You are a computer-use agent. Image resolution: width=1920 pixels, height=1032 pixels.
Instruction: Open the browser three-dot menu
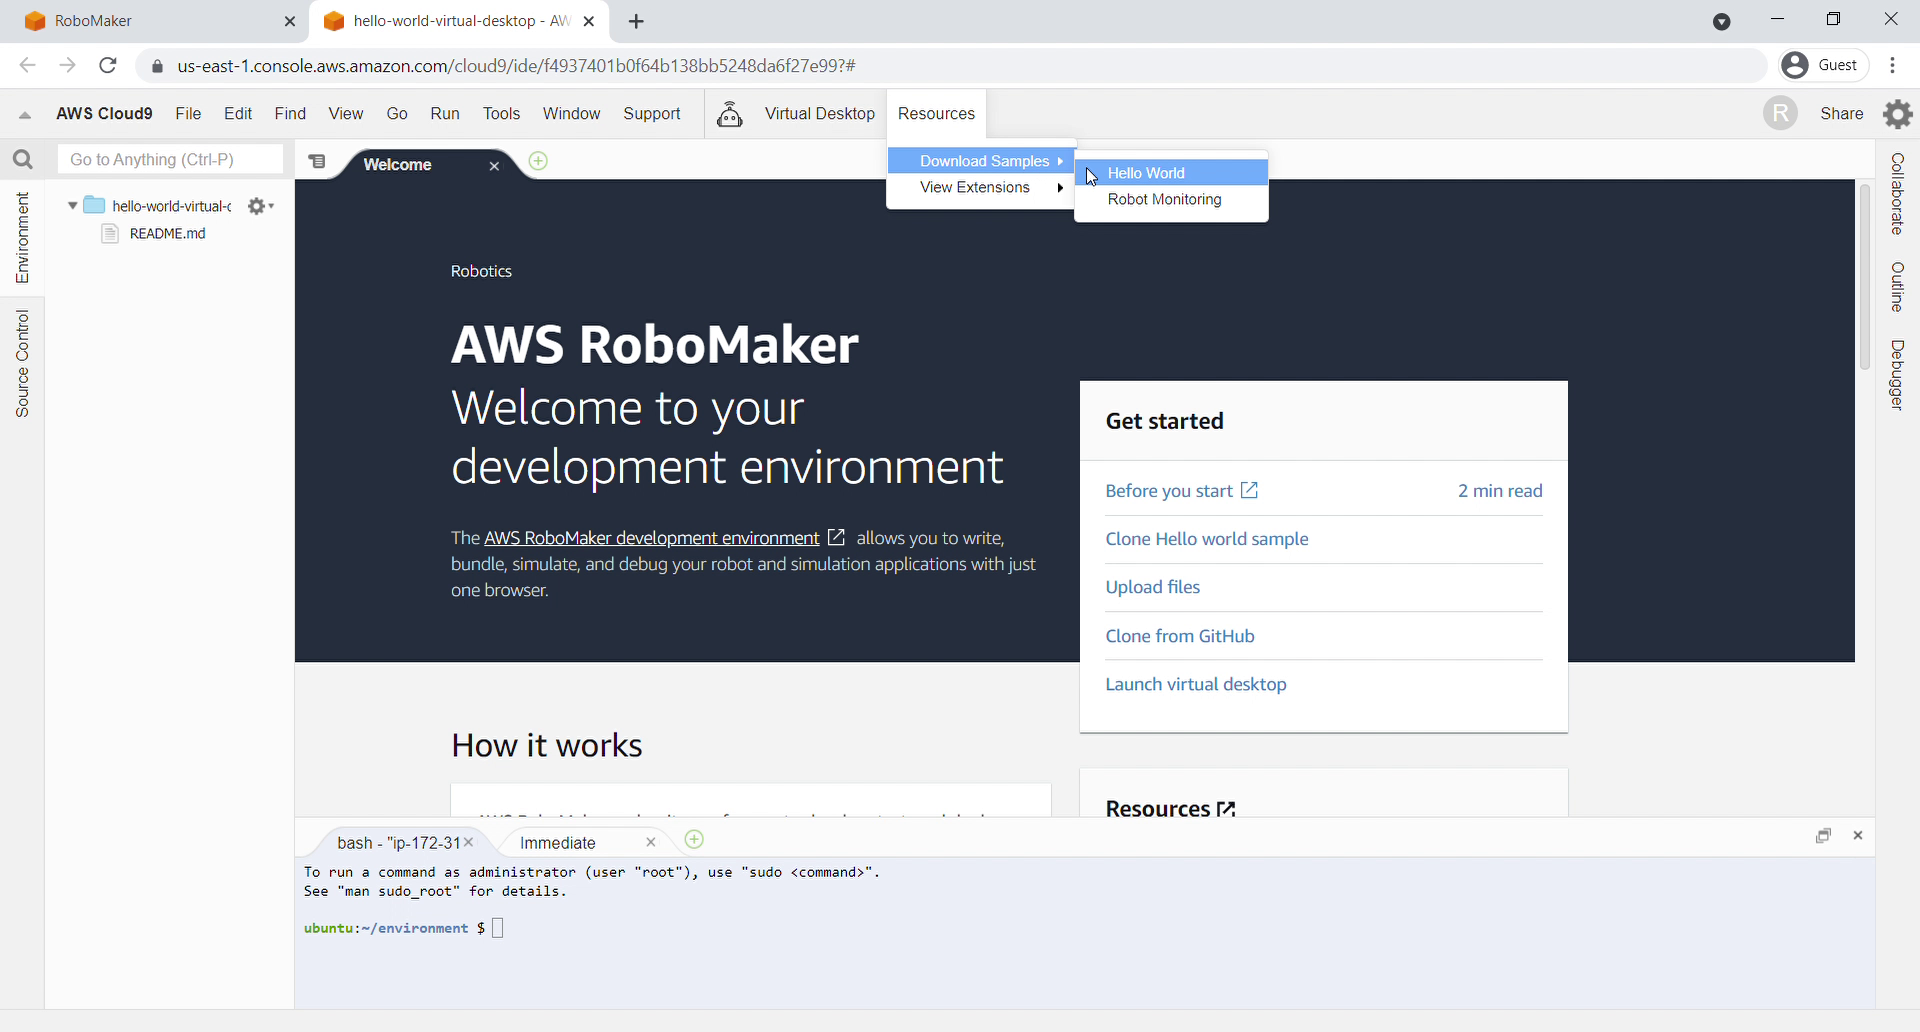pyautogui.click(x=1892, y=66)
